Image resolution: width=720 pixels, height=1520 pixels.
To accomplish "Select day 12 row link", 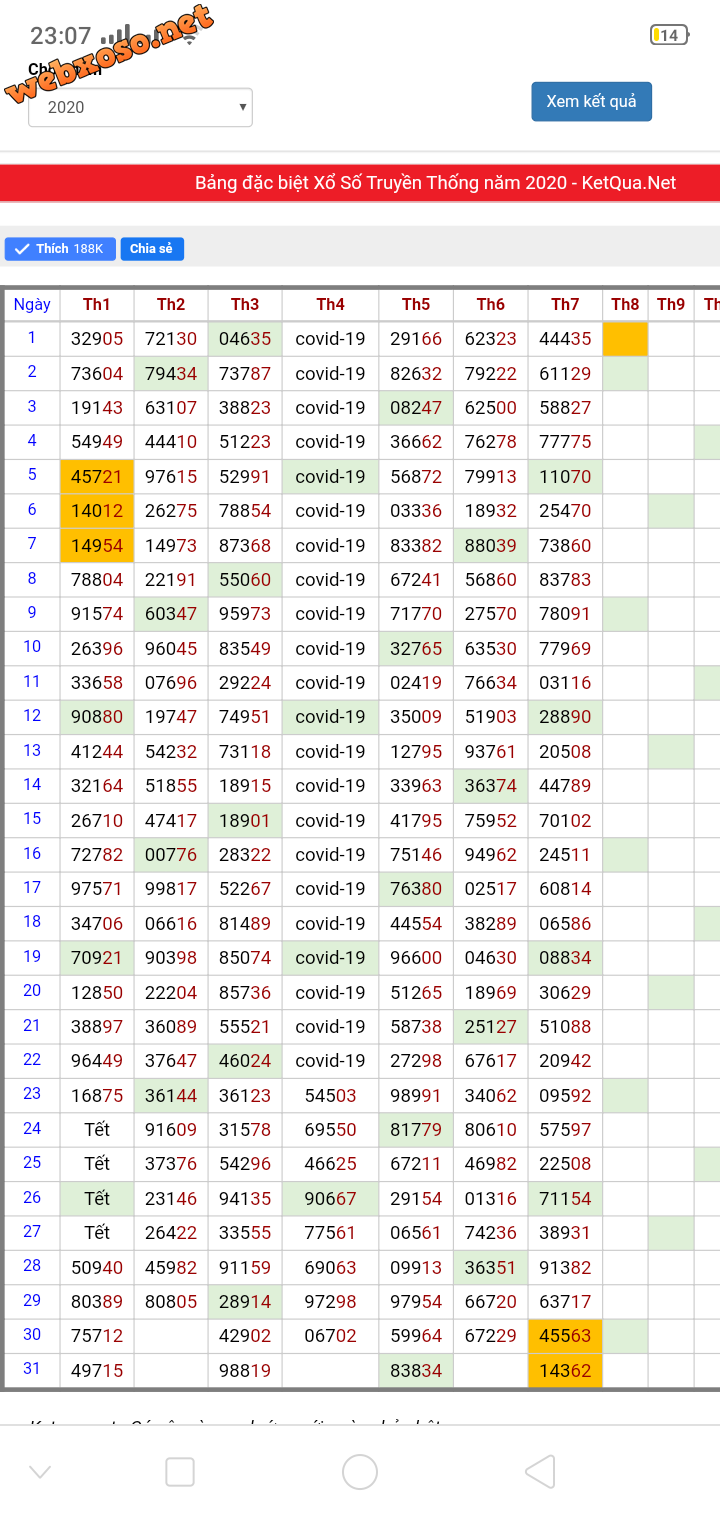I will 32,716.
